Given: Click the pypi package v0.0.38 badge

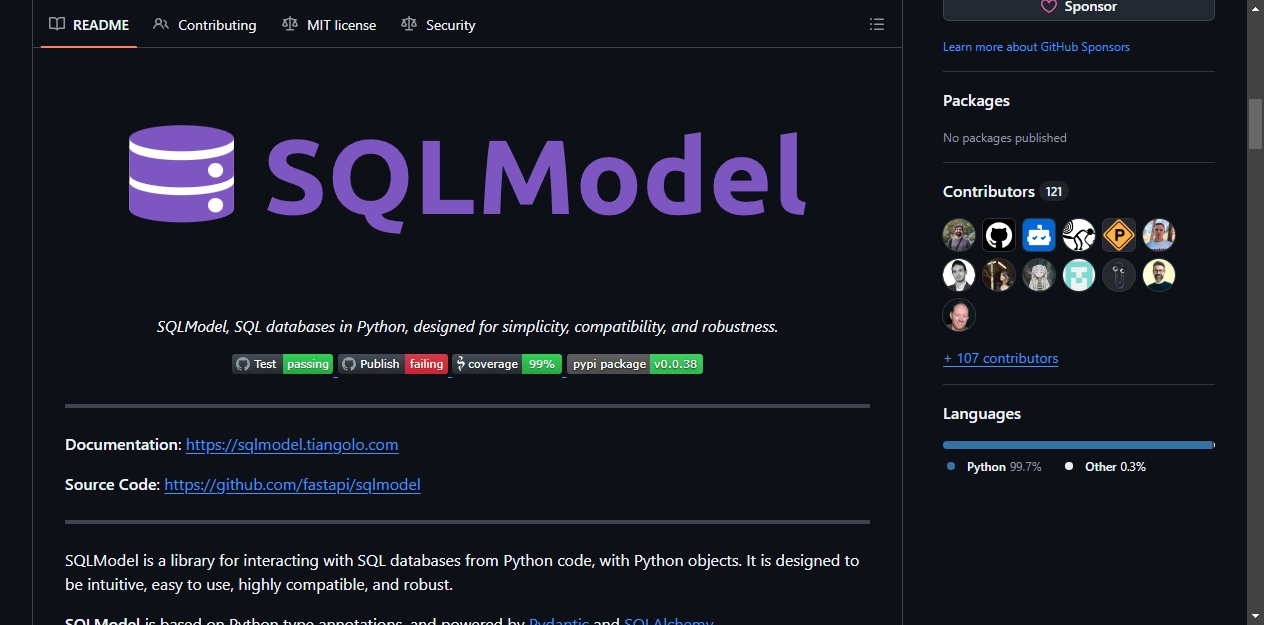Looking at the screenshot, I should point(635,364).
